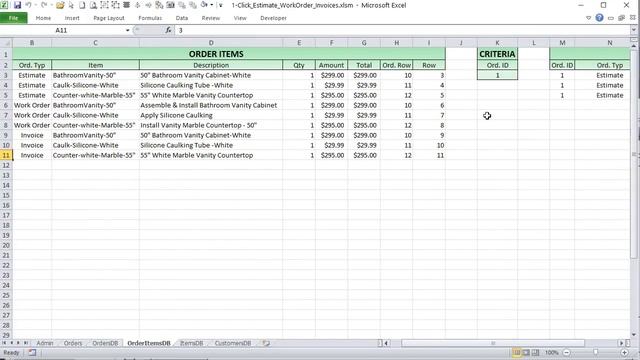Open the Name Box dropdown arrow
640x360 pixels.
pyautogui.click(x=127, y=30)
